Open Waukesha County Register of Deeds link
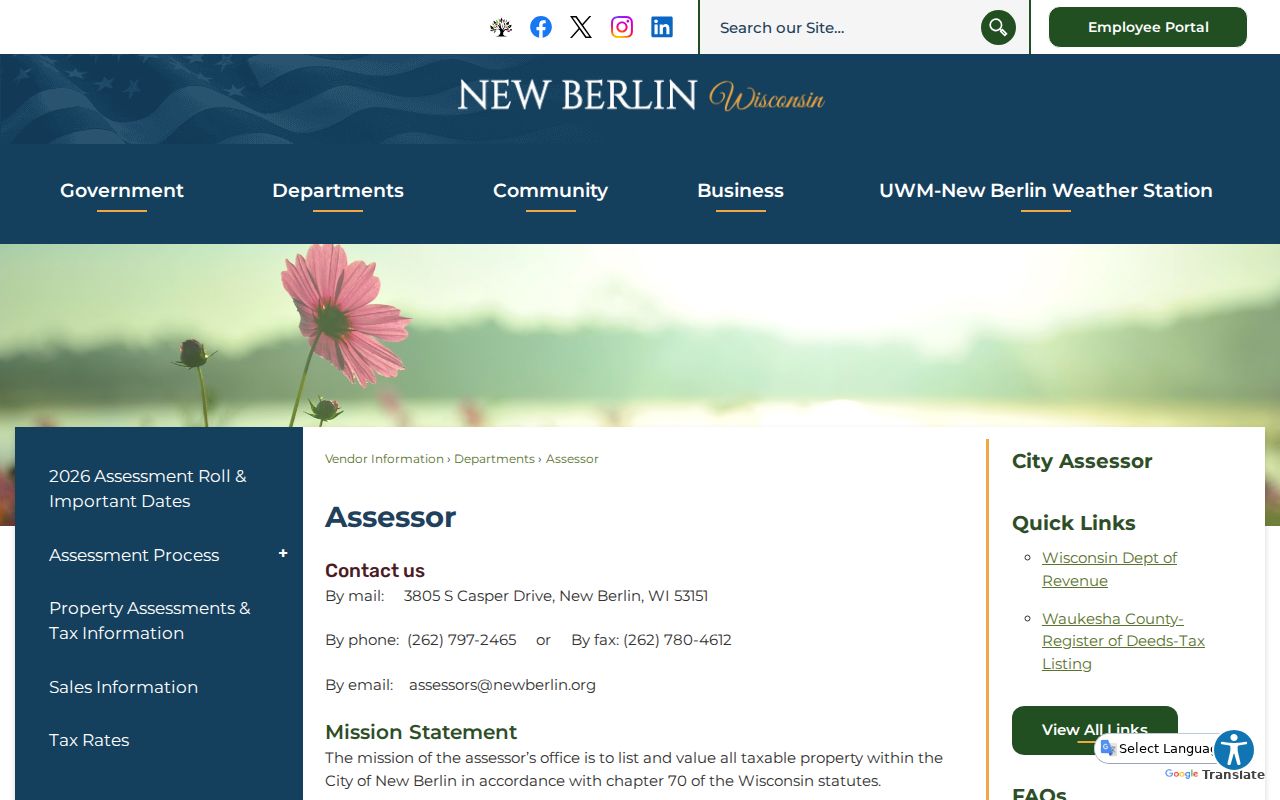Viewport: 1280px width, 800px height. 1123,641
